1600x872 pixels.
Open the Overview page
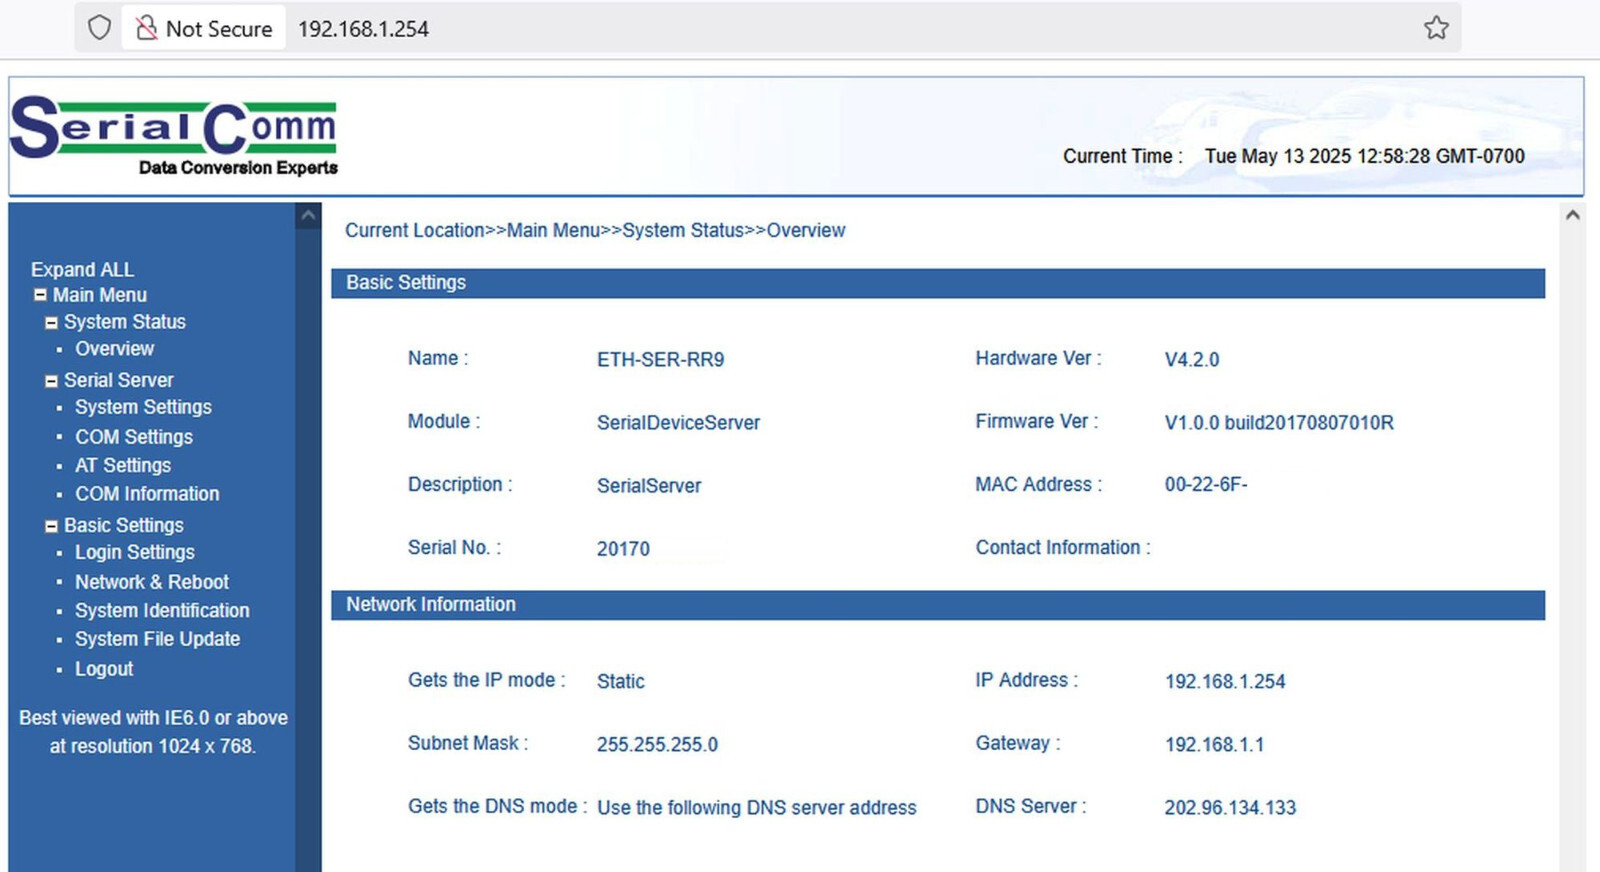pyautogui.click(x=114, y=349)
